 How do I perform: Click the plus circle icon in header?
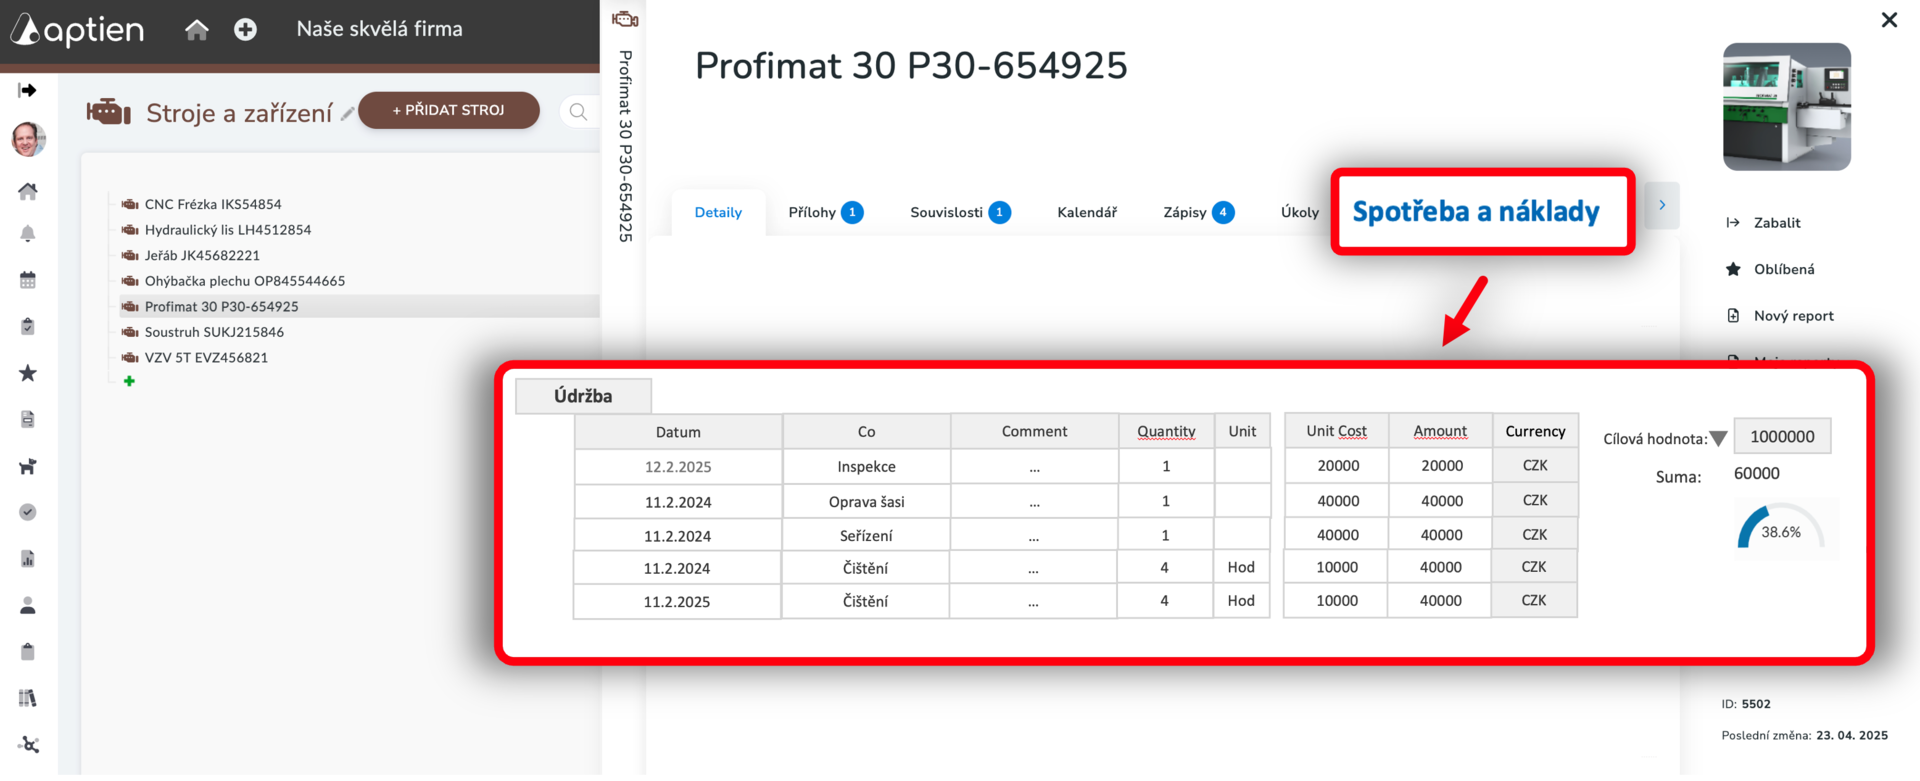pyautogui.click(x=245, y=30)
